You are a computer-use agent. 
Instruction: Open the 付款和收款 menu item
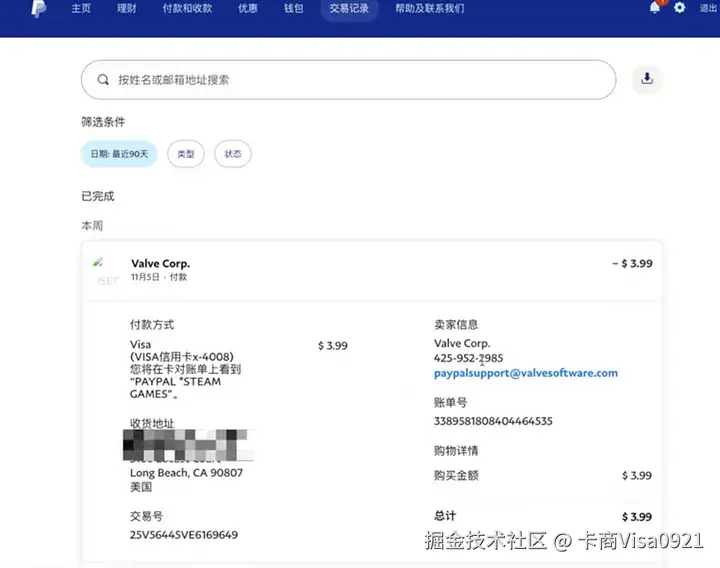pos(187,8)
